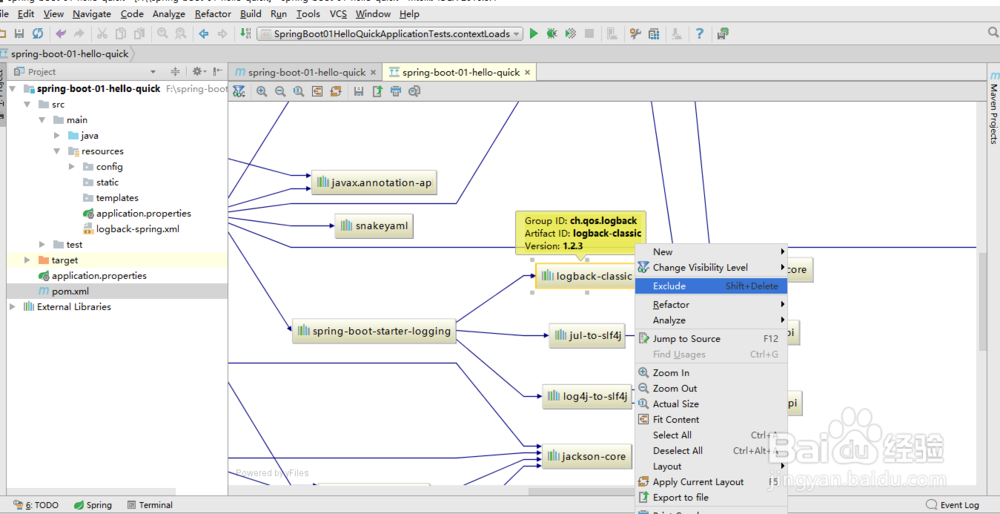Expand External Libraries node

(12, 307)
